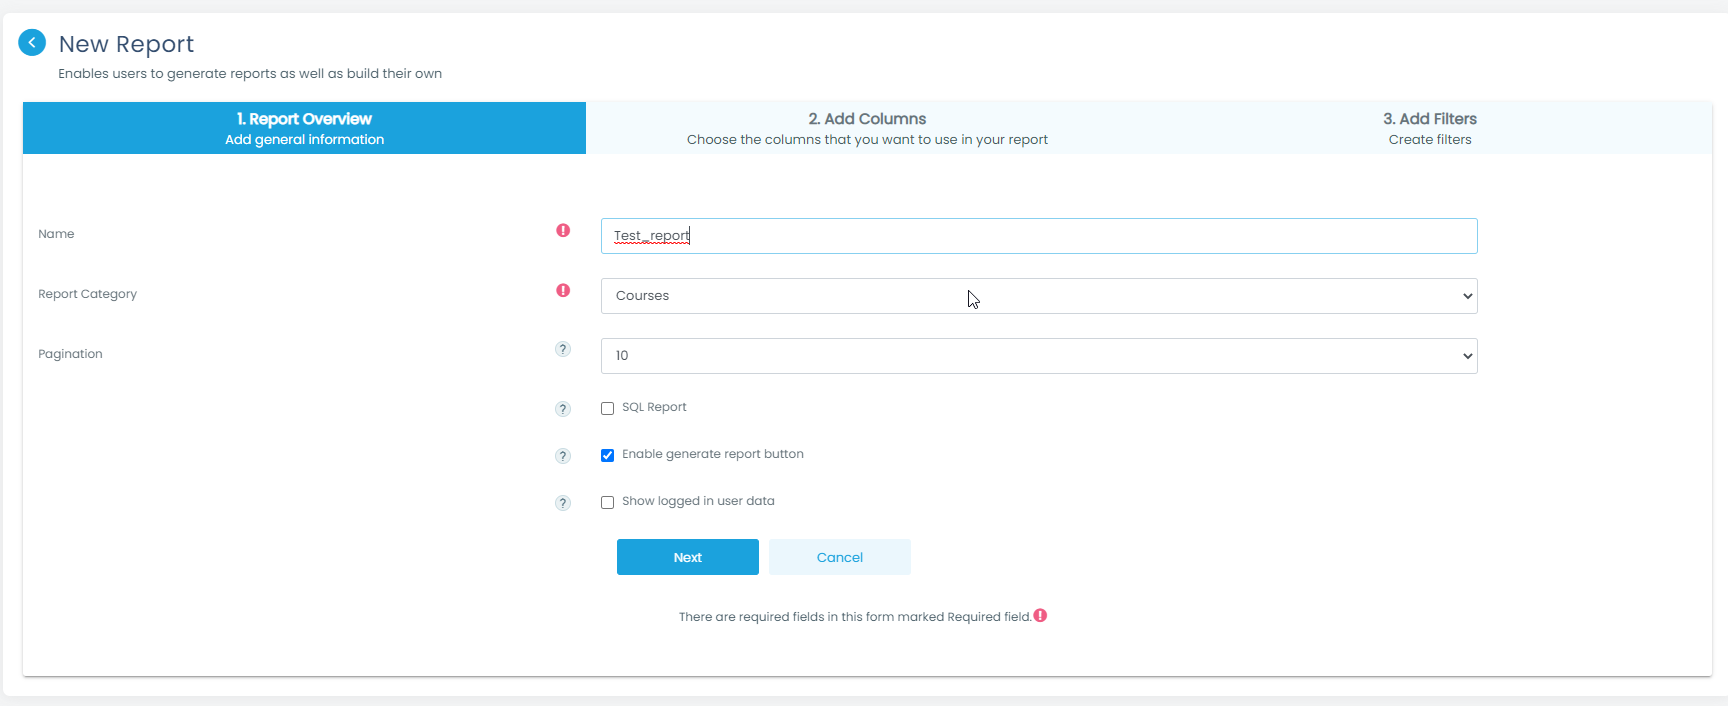Enable the SQL Report checkbox
Viewport: 1728px width, 706px height.
click(x=607, y=408)
